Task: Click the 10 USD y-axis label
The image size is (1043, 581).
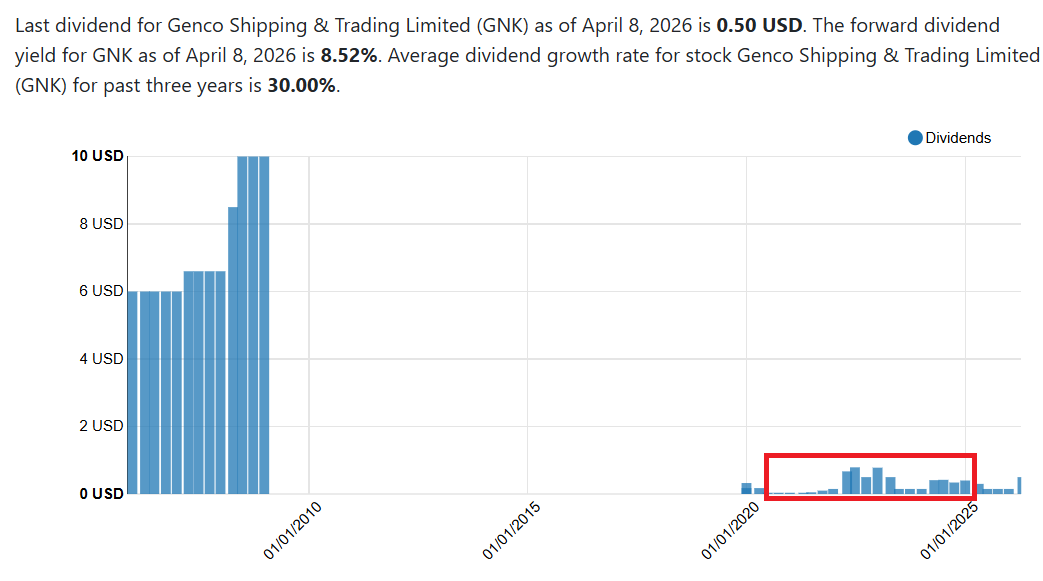Action: point(97,156)
